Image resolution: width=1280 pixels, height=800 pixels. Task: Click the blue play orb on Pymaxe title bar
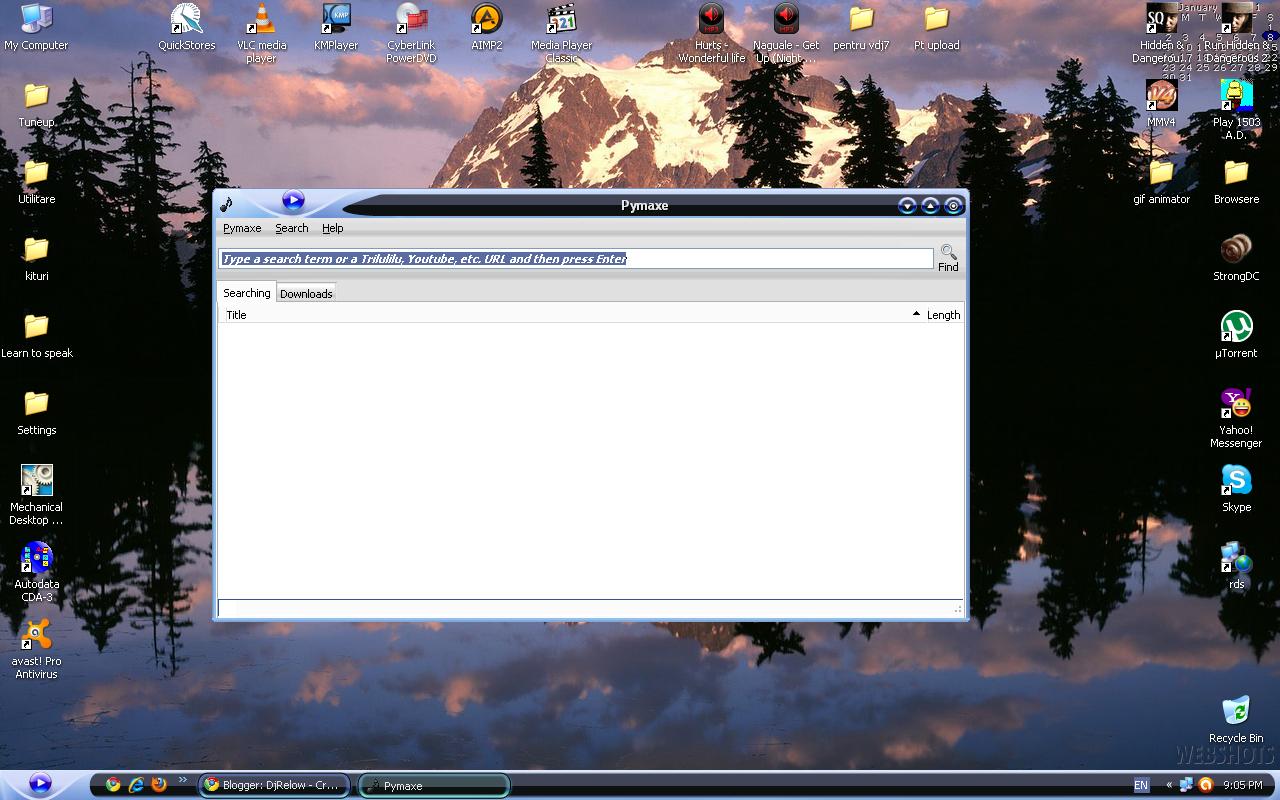point(293,200)
